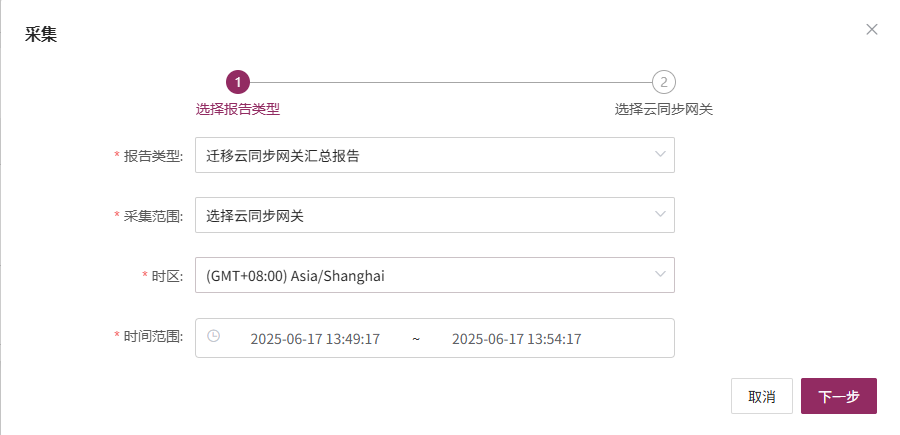Select the 选择云同步网关 step label

pyautogui.click(x=664, y=109)
